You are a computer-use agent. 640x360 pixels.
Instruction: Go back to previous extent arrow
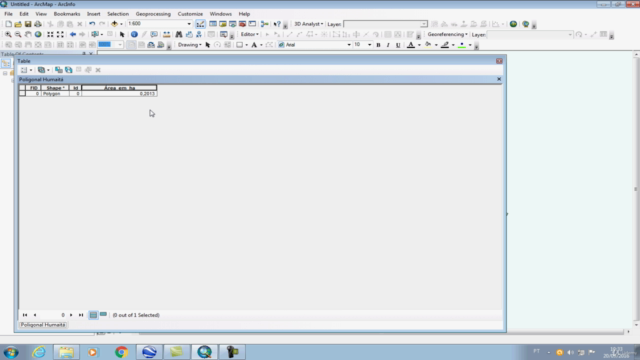click(x=73, y=35)
